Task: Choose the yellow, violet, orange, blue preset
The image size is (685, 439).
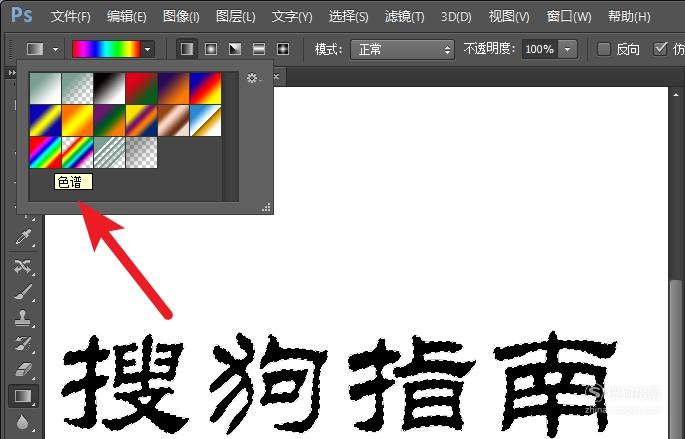Action: tap(142, 121)
